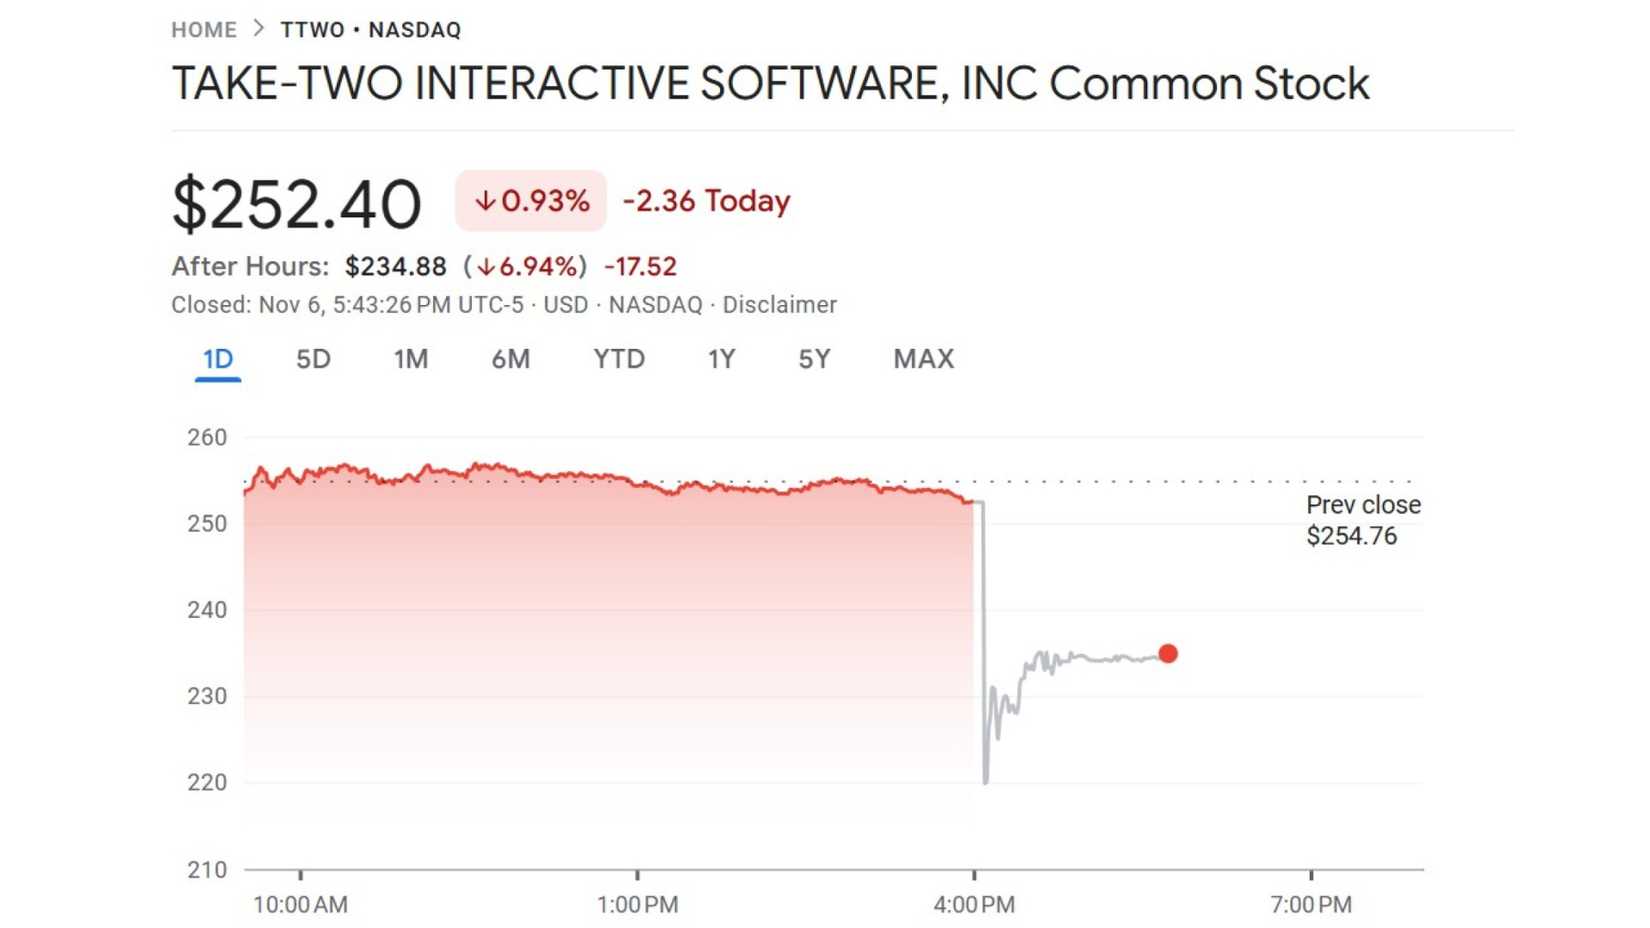The height and width of the screenshot is (928, 1650).
Task: Navigate to the HOME breadcrumb link
Action: [x=204, y=29]
